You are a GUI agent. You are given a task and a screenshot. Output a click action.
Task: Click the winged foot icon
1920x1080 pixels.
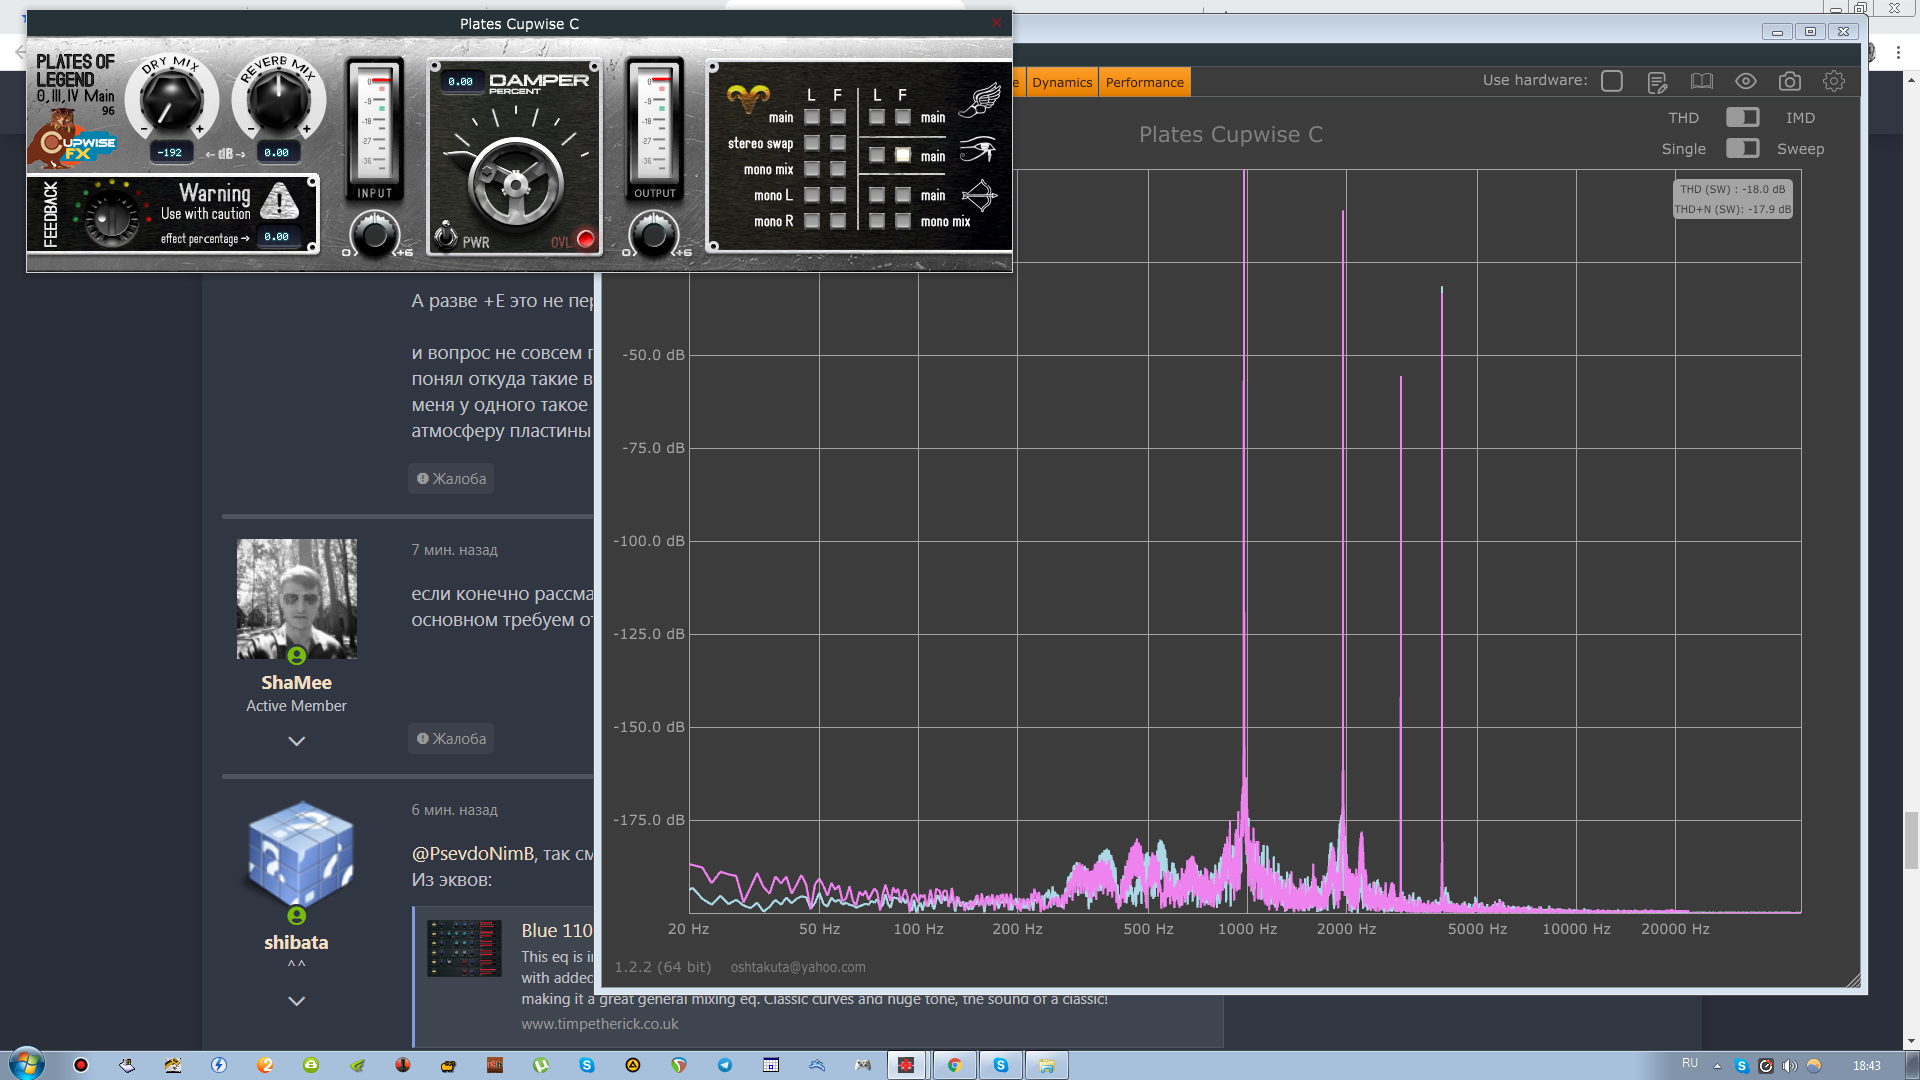click(980, 101)
